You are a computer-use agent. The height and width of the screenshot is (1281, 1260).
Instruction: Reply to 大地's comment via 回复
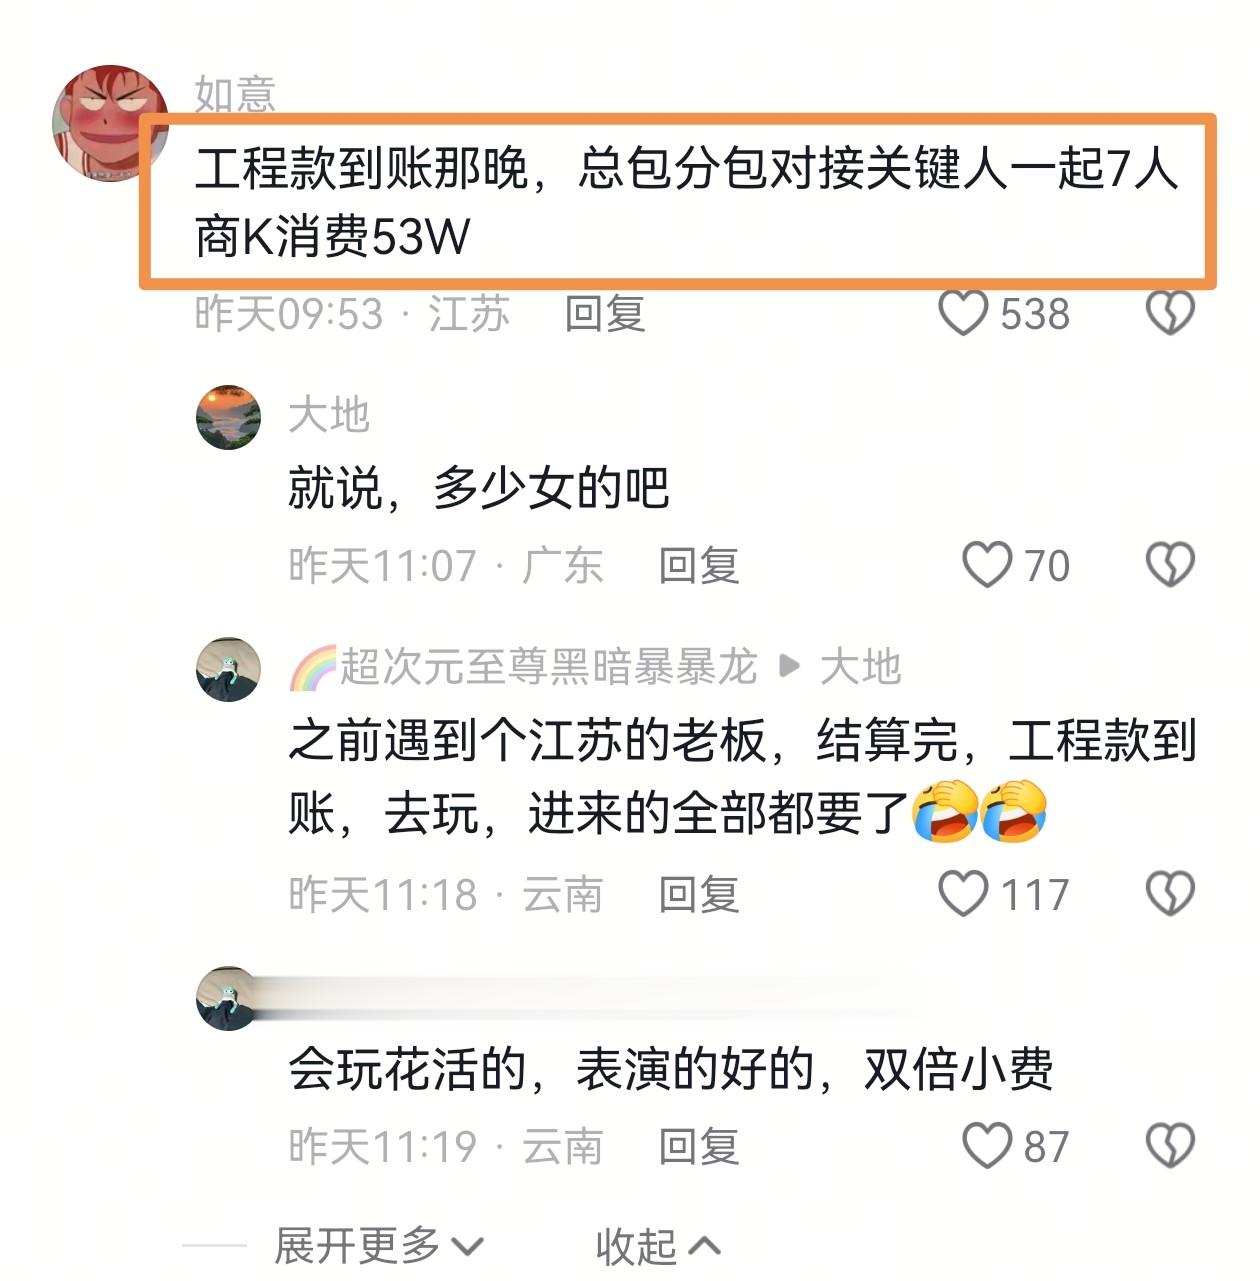698,566
